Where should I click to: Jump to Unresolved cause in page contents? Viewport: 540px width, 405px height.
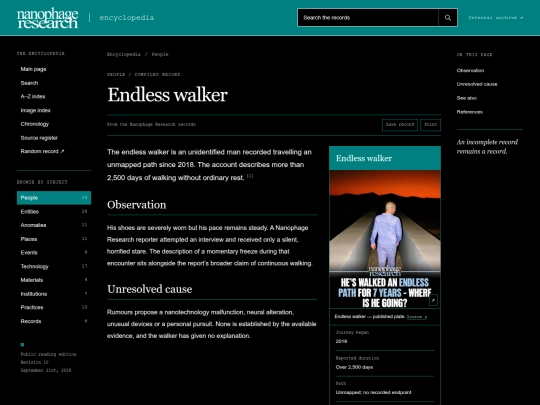(x=477, y=84)
